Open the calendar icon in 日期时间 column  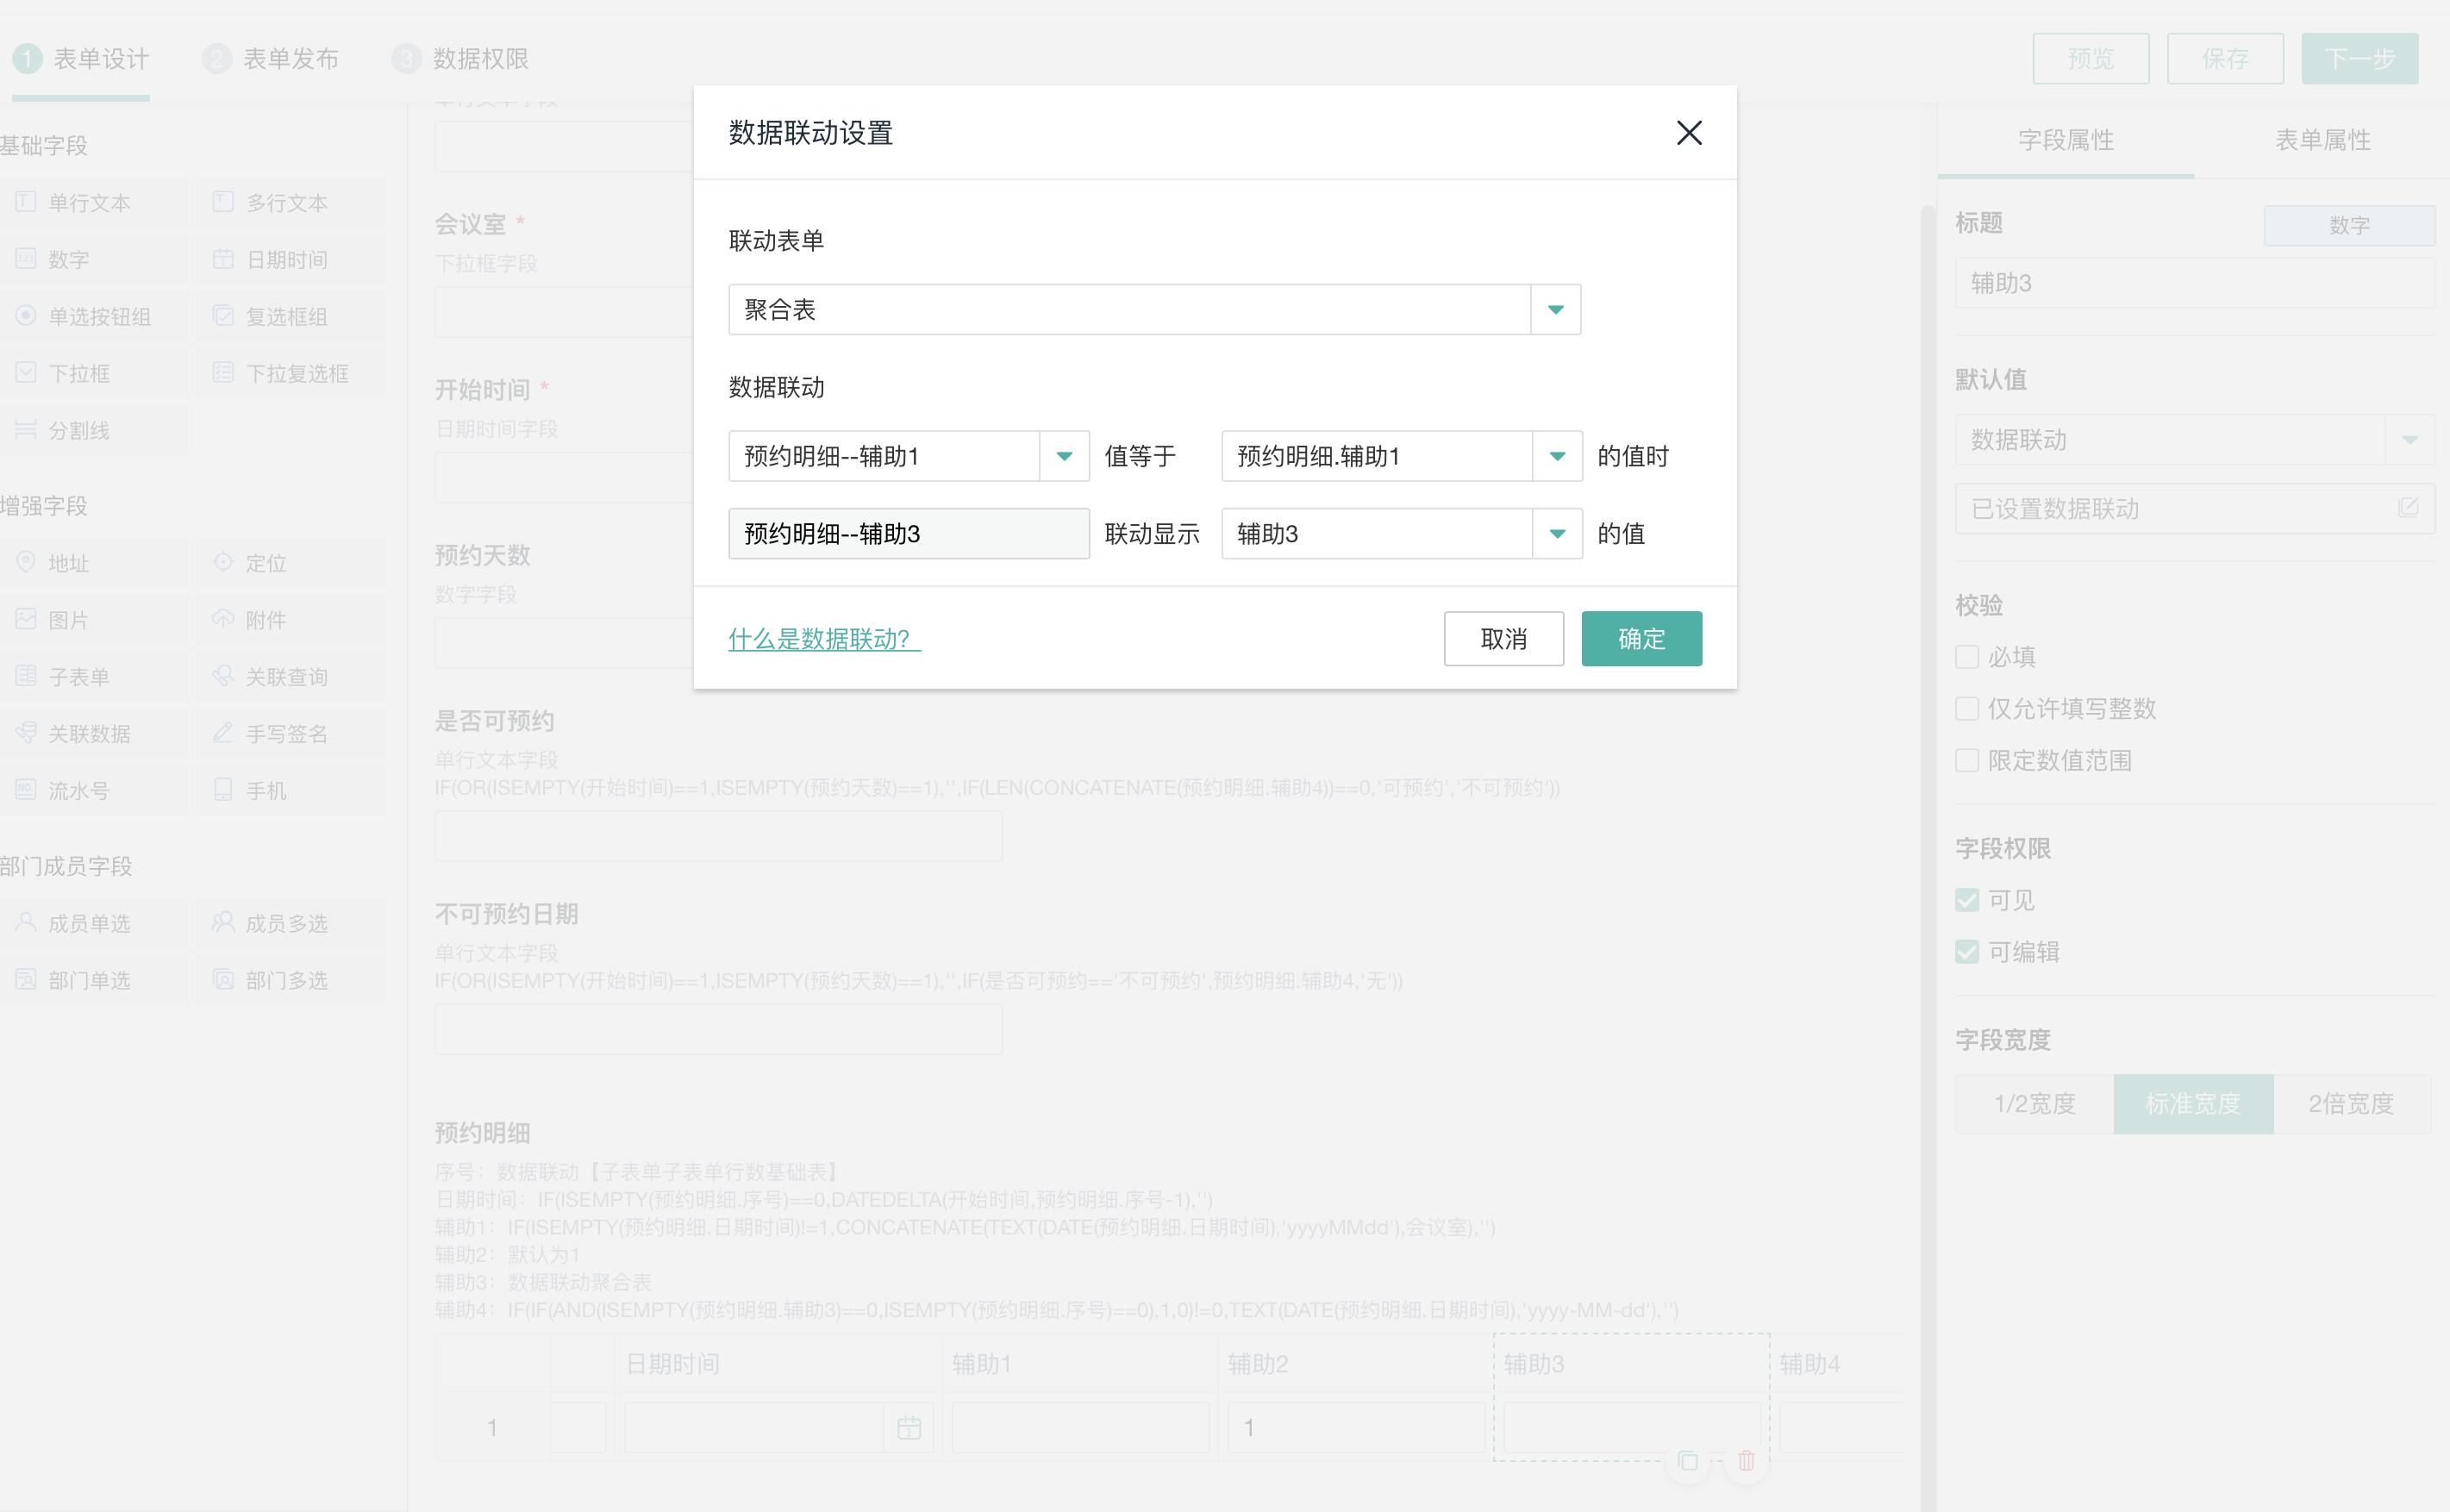click(908, 1428)
